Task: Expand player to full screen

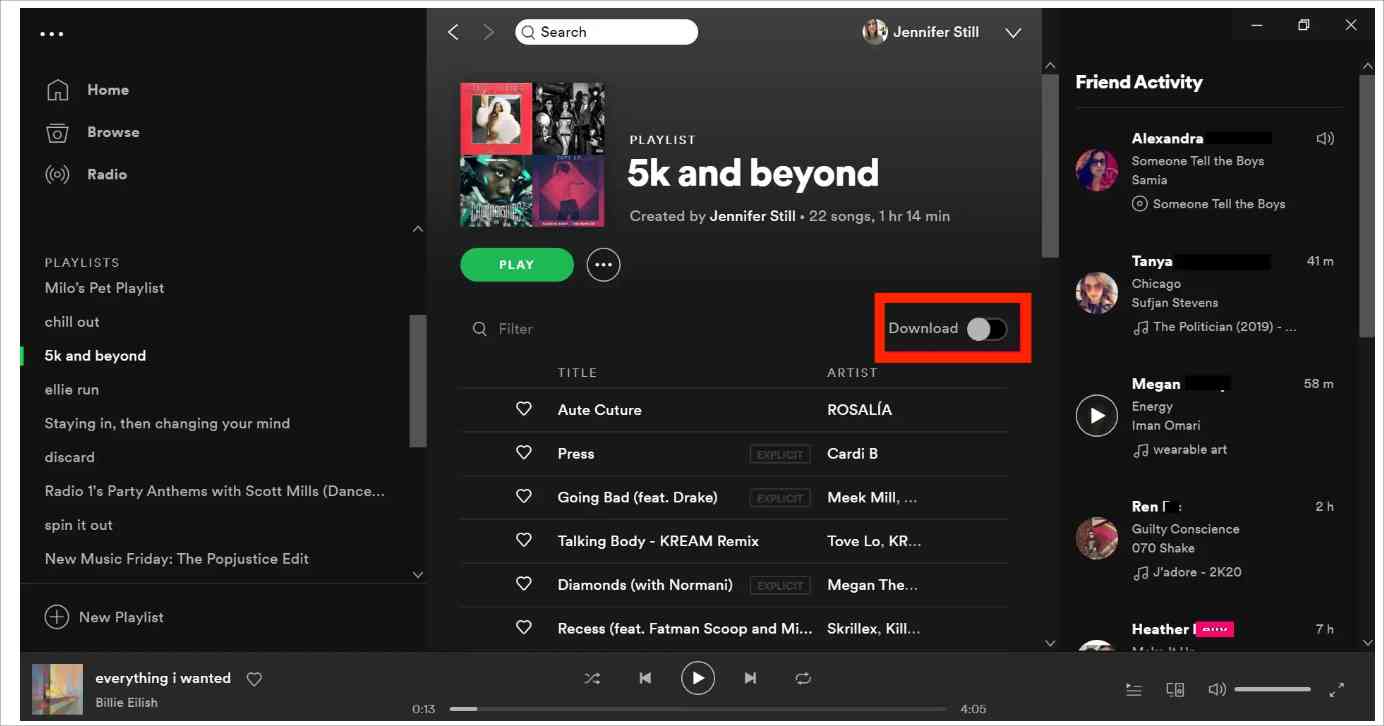Action: click(x=1336, y=690)
